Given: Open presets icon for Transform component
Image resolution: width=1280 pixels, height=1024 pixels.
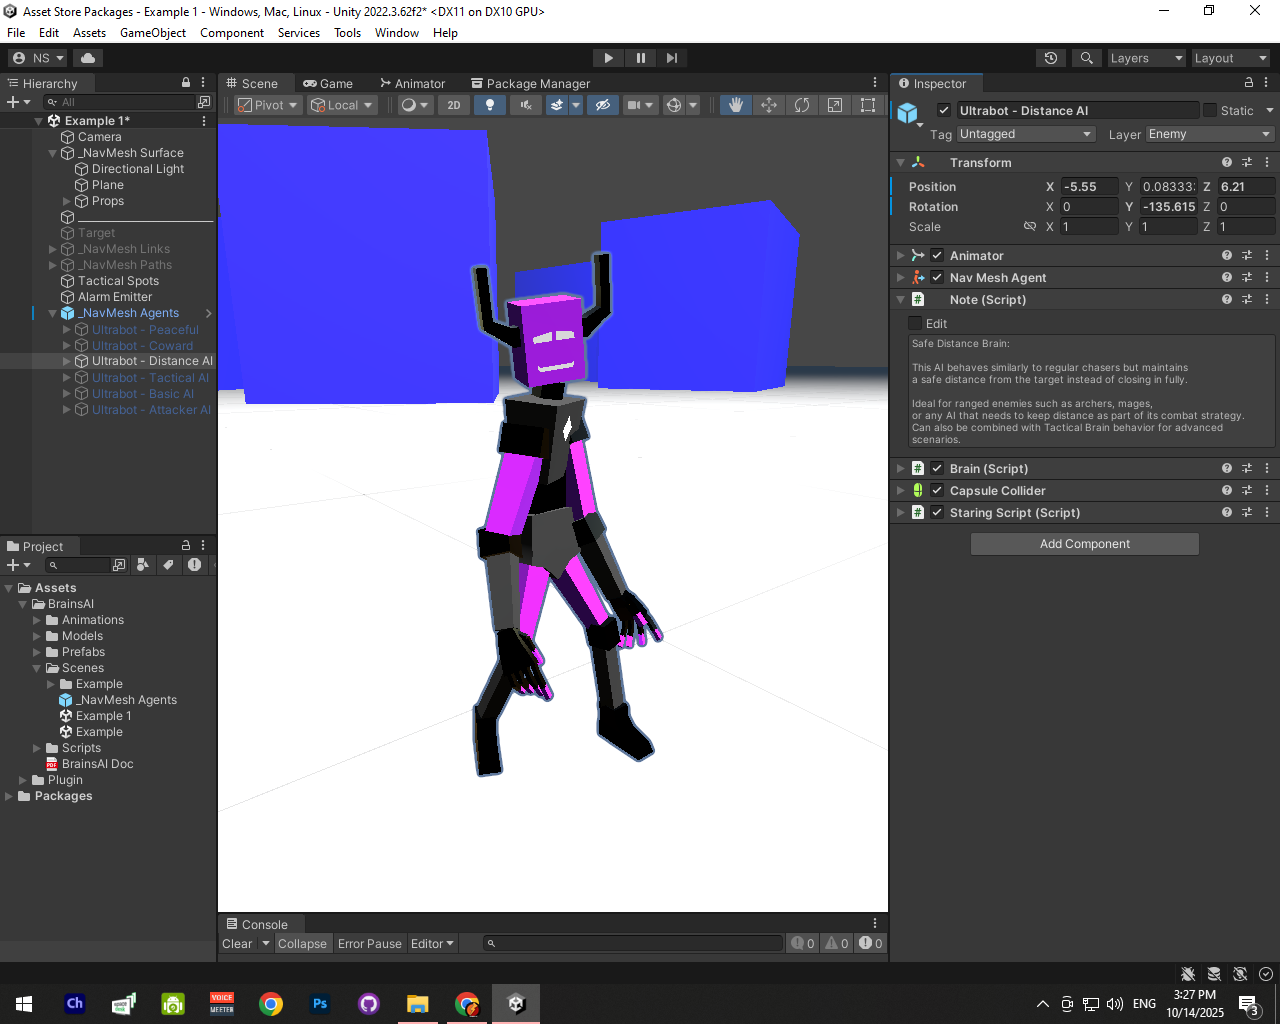Looking at the screenshot, I should [x=1247, y=162].
